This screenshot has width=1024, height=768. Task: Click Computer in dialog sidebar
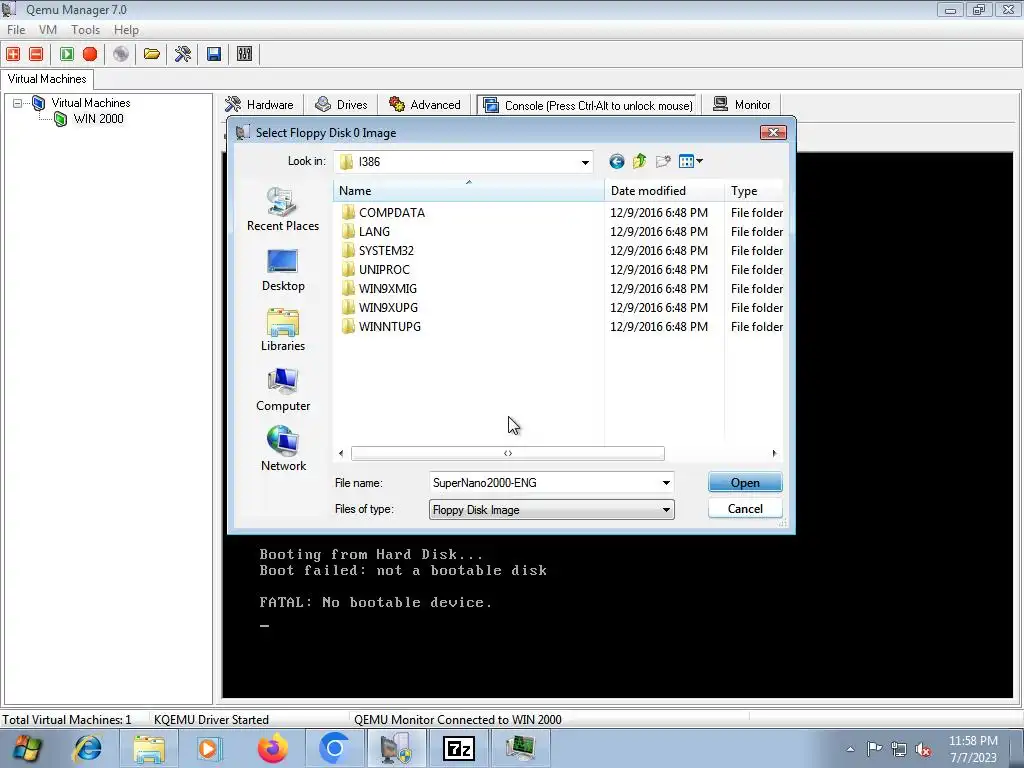click(283, 390)
